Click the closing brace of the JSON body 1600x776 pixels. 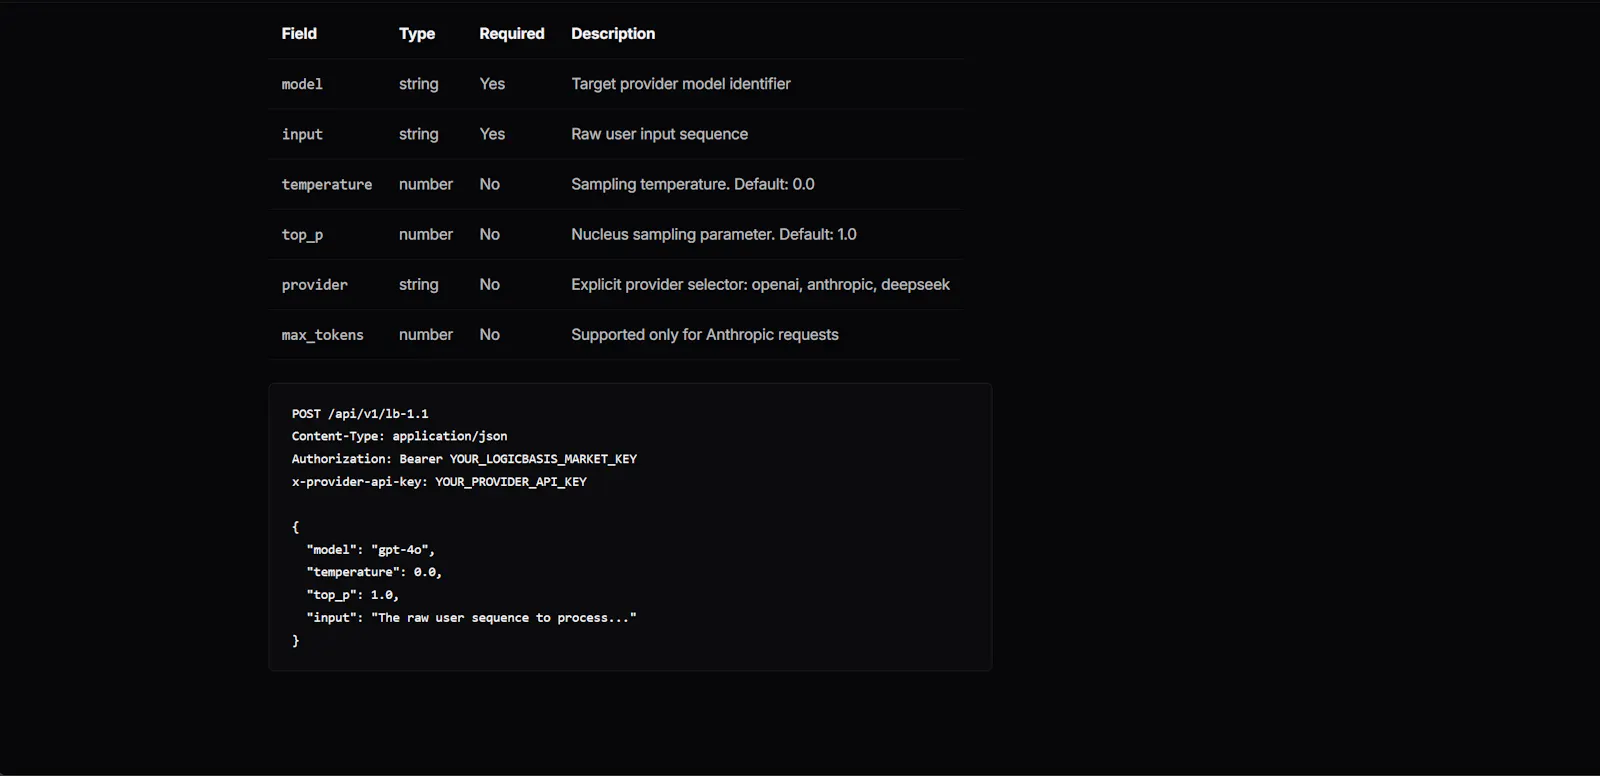click(x=295, y=641)
